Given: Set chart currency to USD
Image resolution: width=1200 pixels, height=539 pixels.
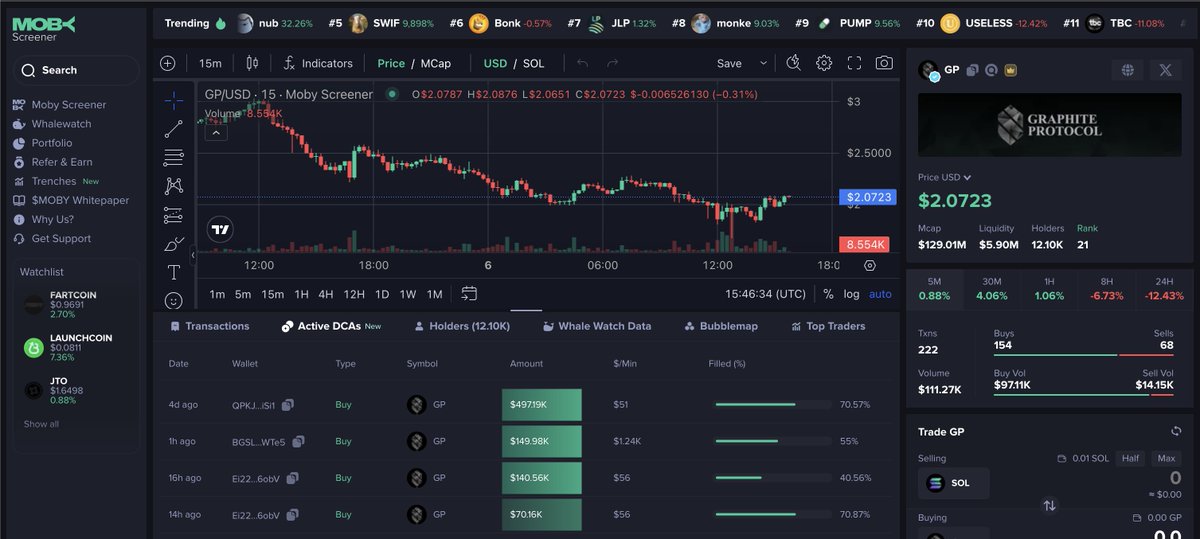Looking at the screenshot, I should [495, 63].
